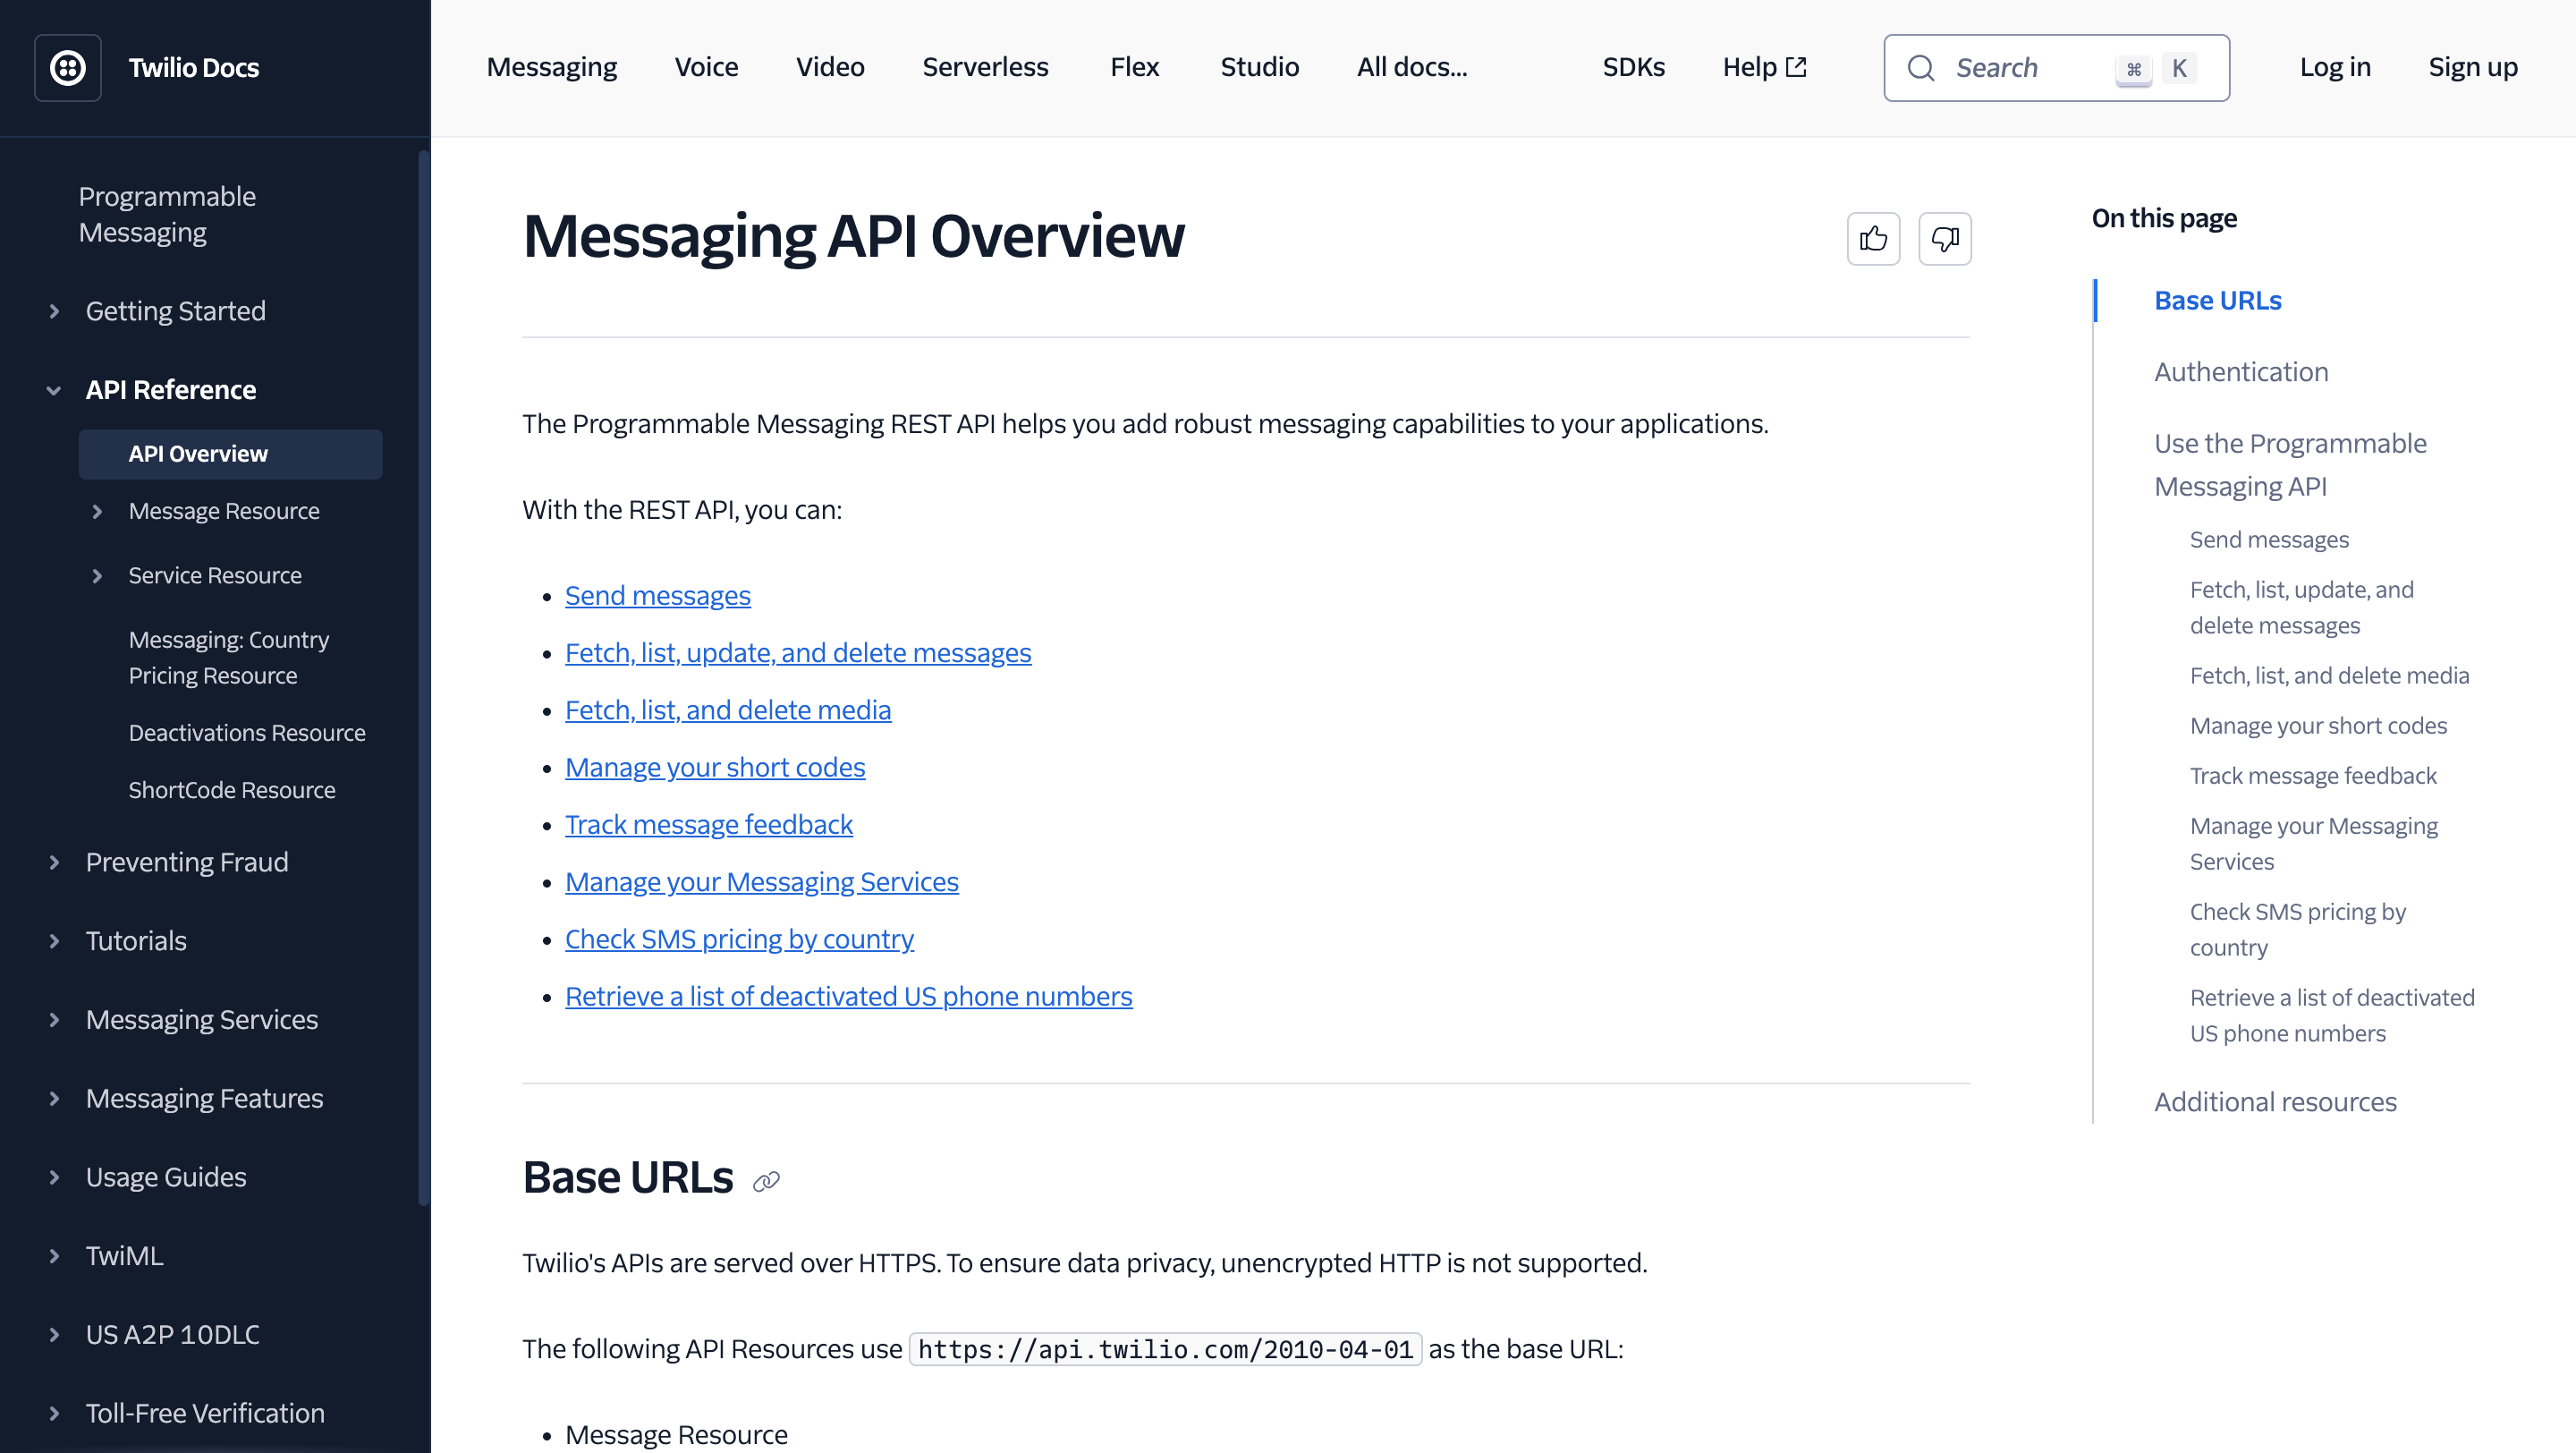The image size is (2576, 1453).
Task: Click the search magnifier icon
Action: 1920,67
